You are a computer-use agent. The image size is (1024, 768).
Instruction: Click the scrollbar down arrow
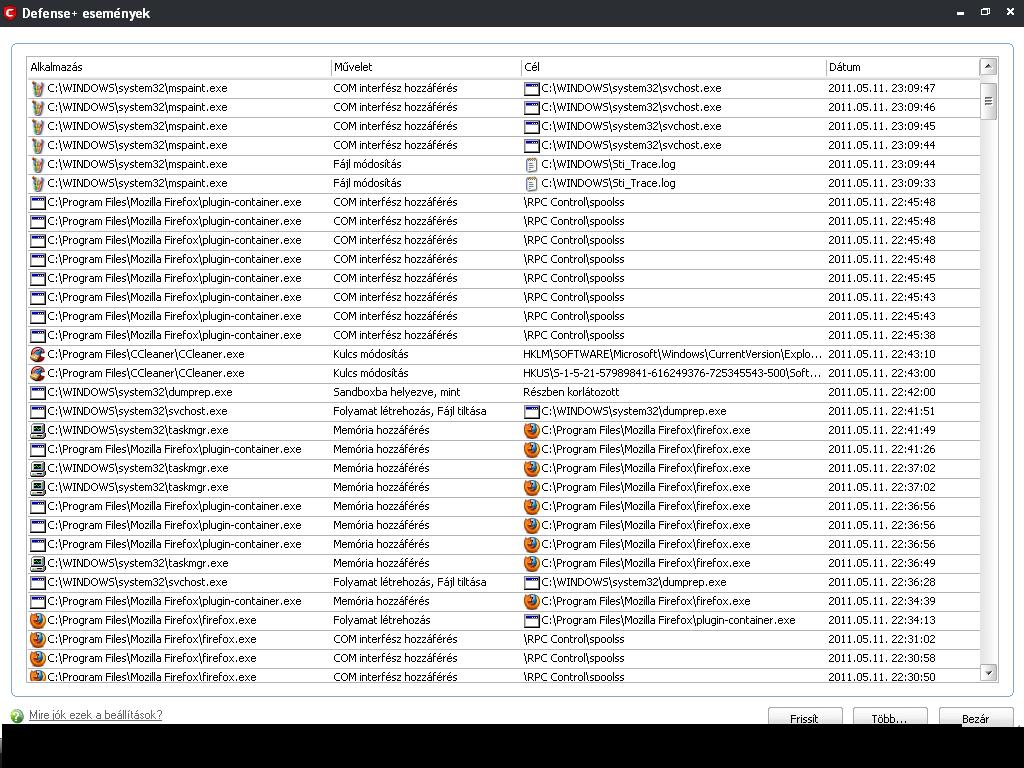[988, 672]
